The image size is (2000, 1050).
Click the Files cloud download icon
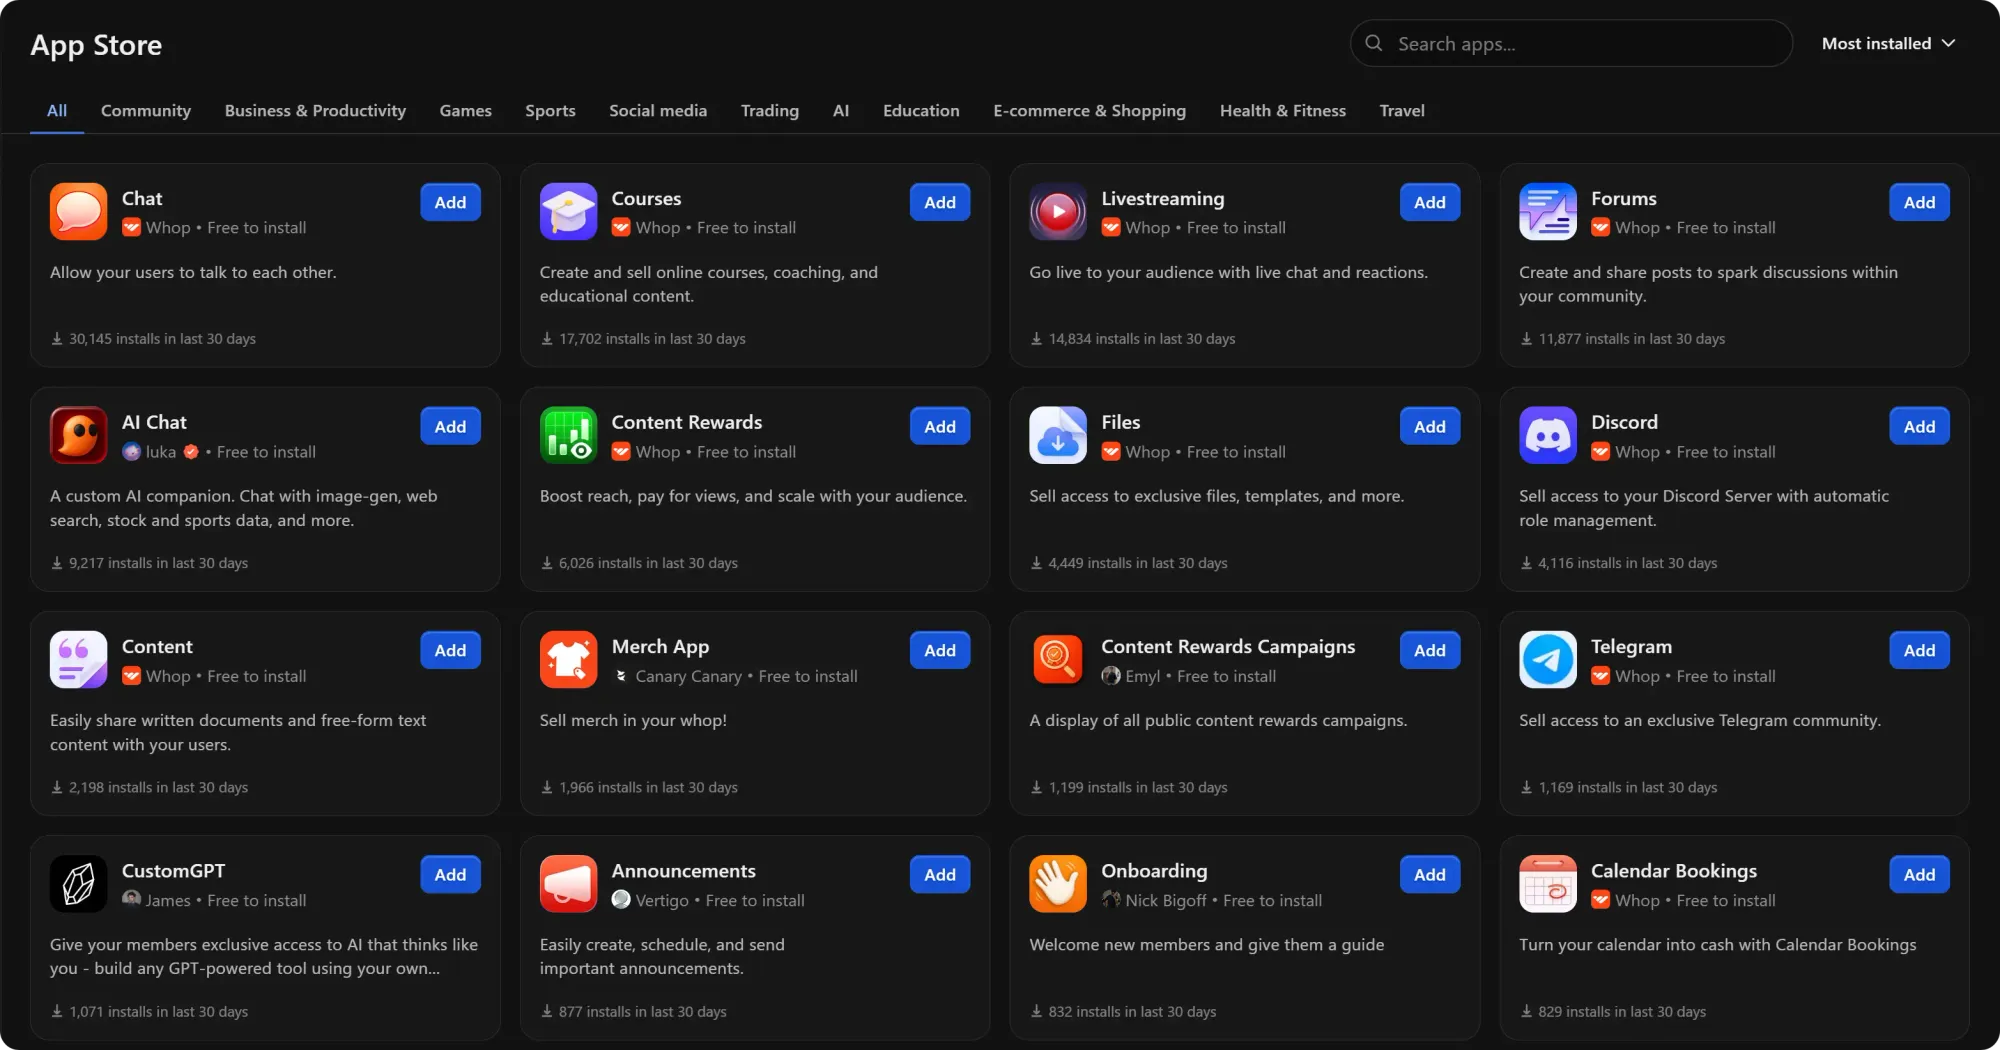(x=1057, y=435)
